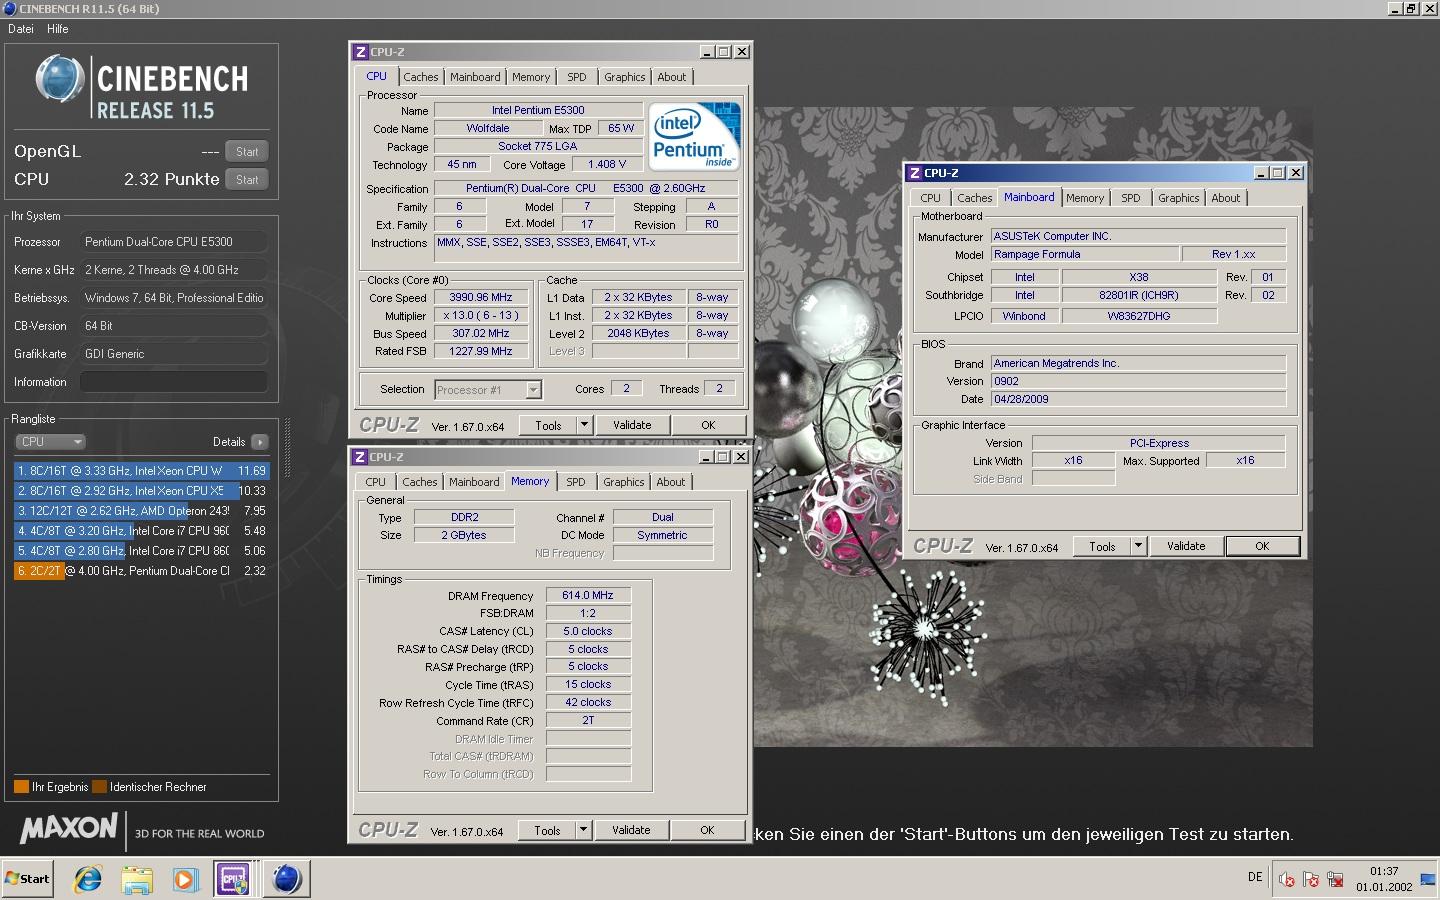
Task: Open Tools dropdown arrow in Mainboard window
Action: (1138, 547)
